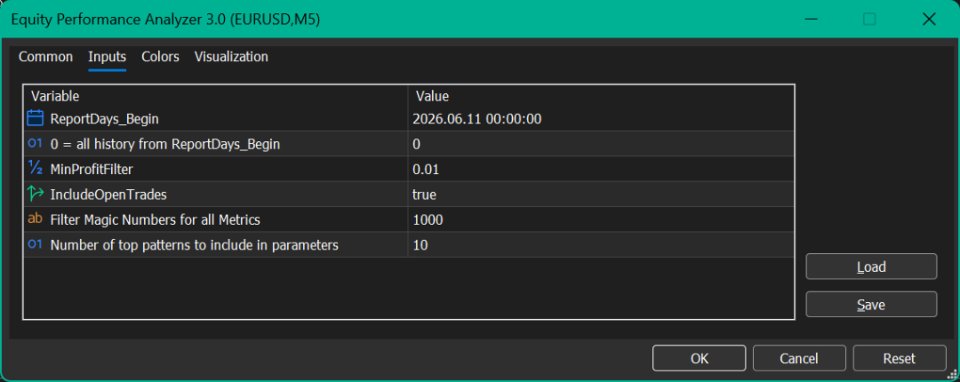Click the Save button
960x382 pixels.
871,304
